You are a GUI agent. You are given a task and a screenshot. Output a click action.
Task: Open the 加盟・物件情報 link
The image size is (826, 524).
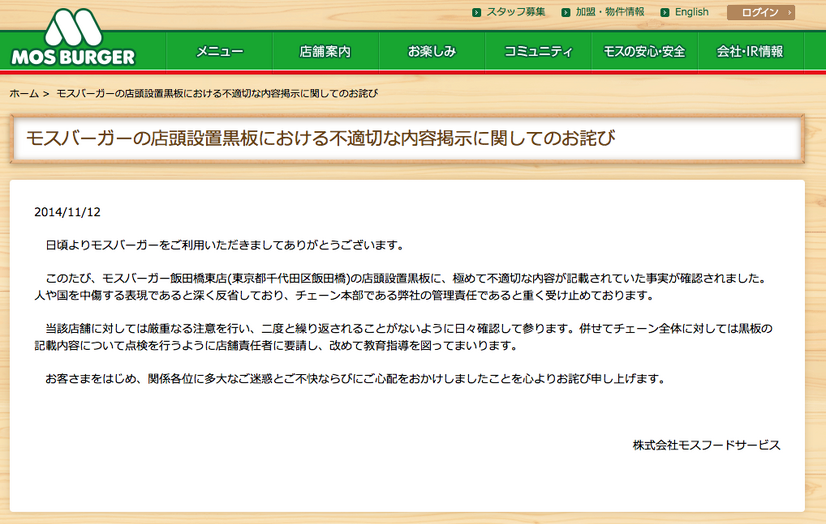tap(610, 12)
